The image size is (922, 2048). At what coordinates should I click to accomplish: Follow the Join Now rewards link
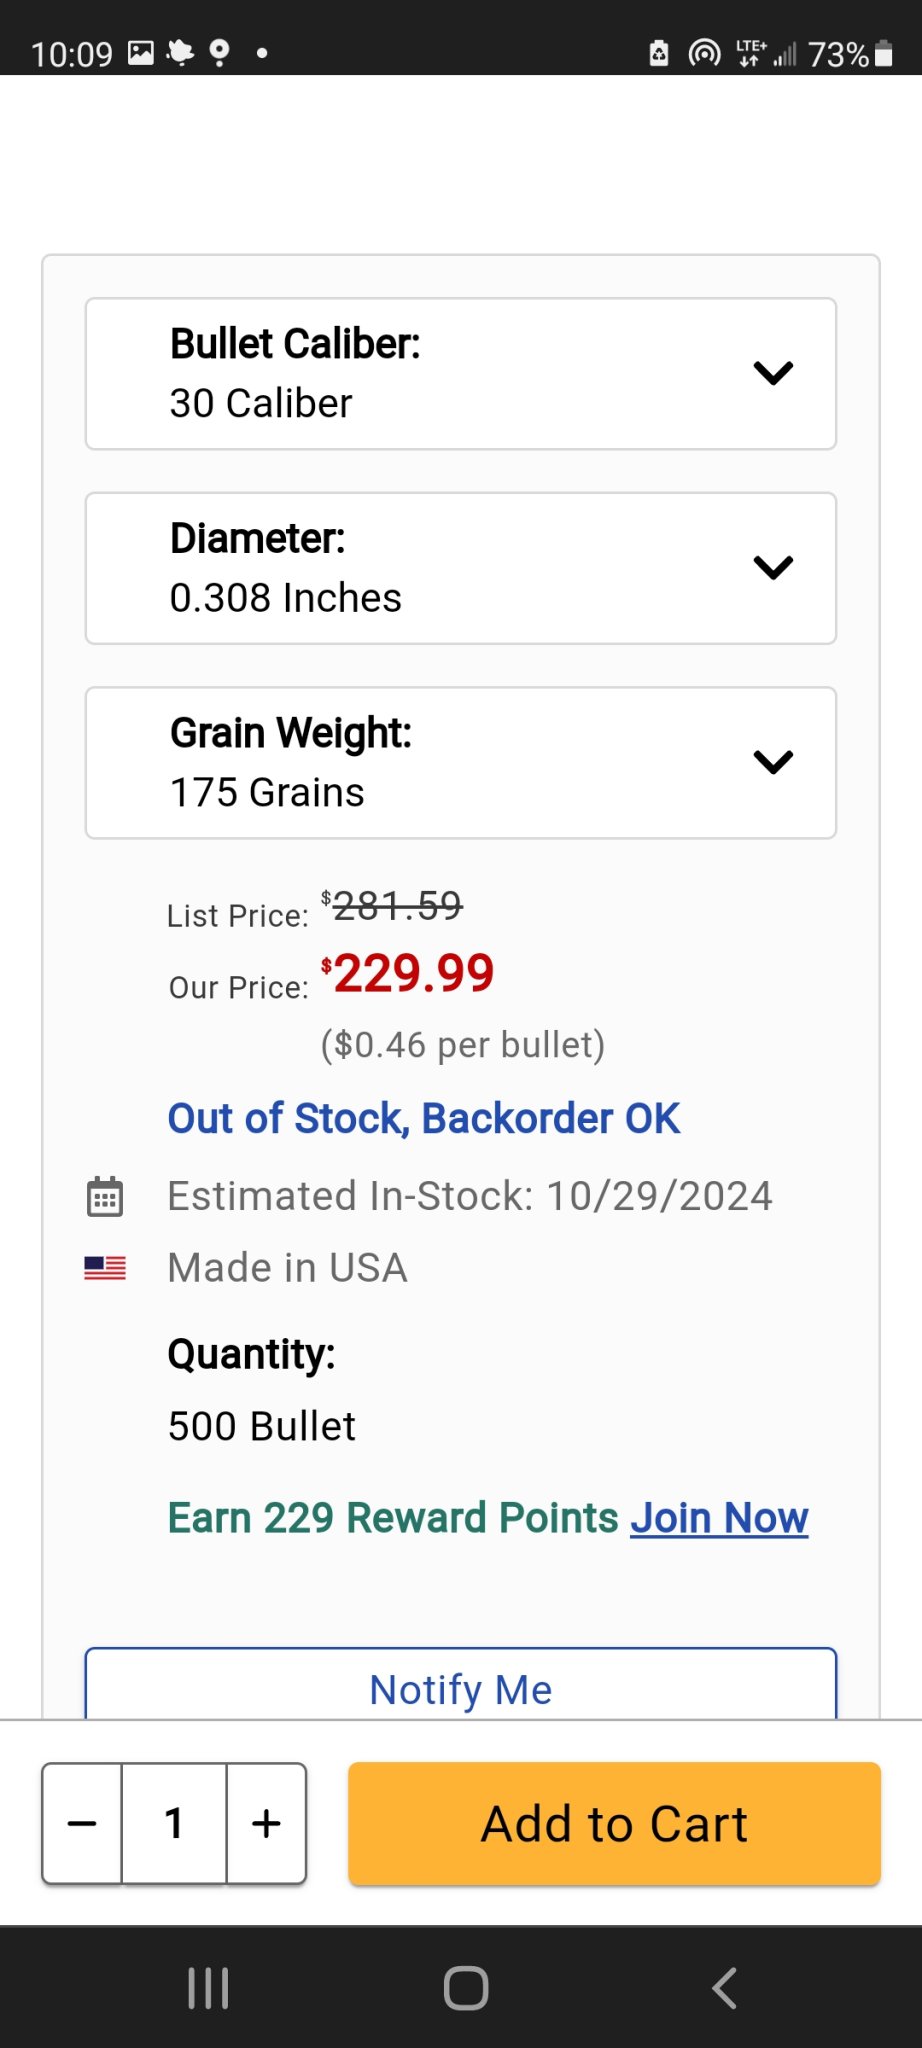coord(719,1518)
